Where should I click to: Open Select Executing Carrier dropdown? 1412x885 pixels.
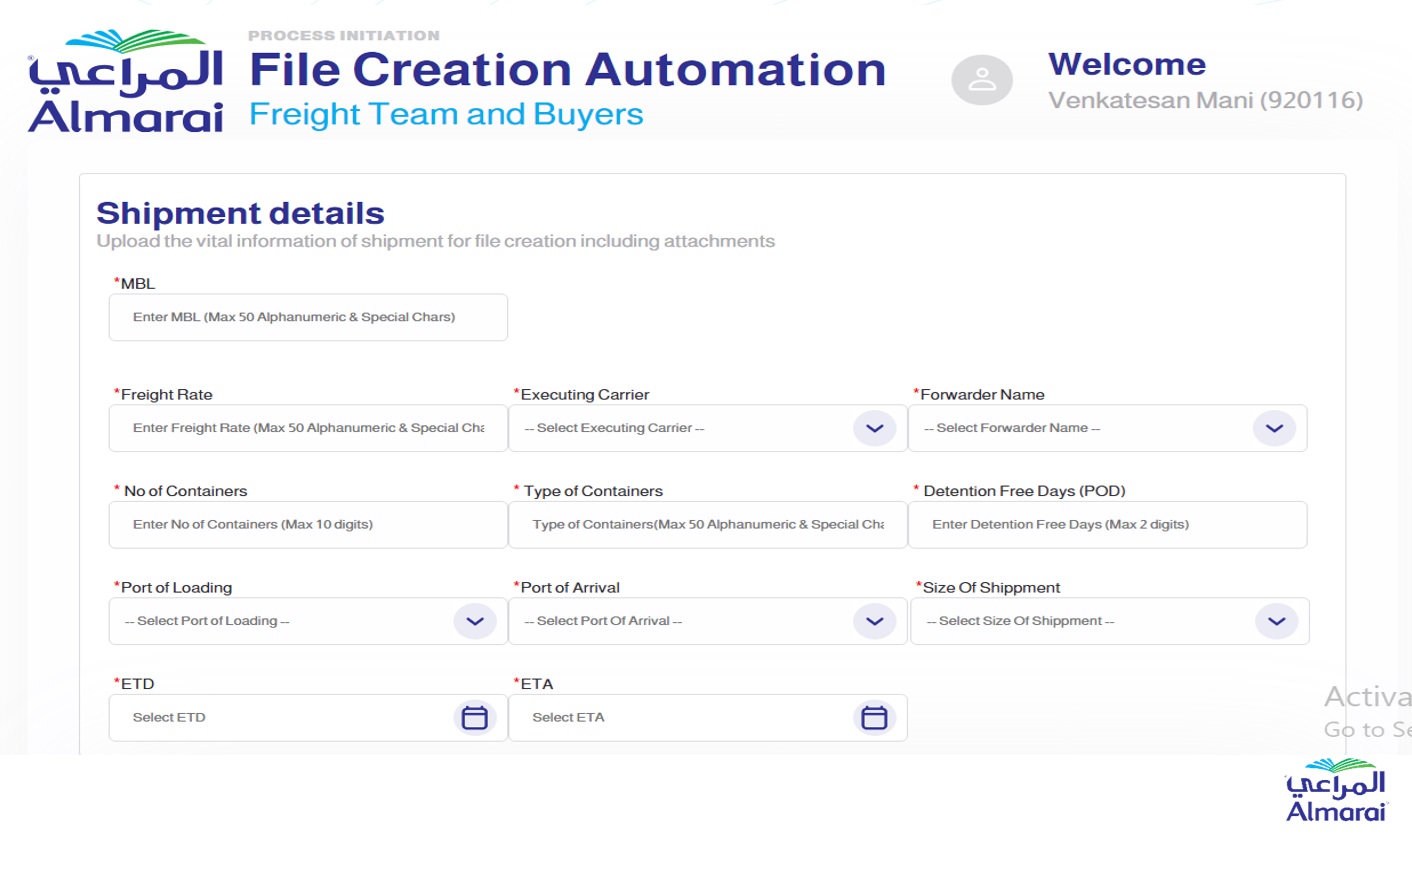click(x=680, y=428)
